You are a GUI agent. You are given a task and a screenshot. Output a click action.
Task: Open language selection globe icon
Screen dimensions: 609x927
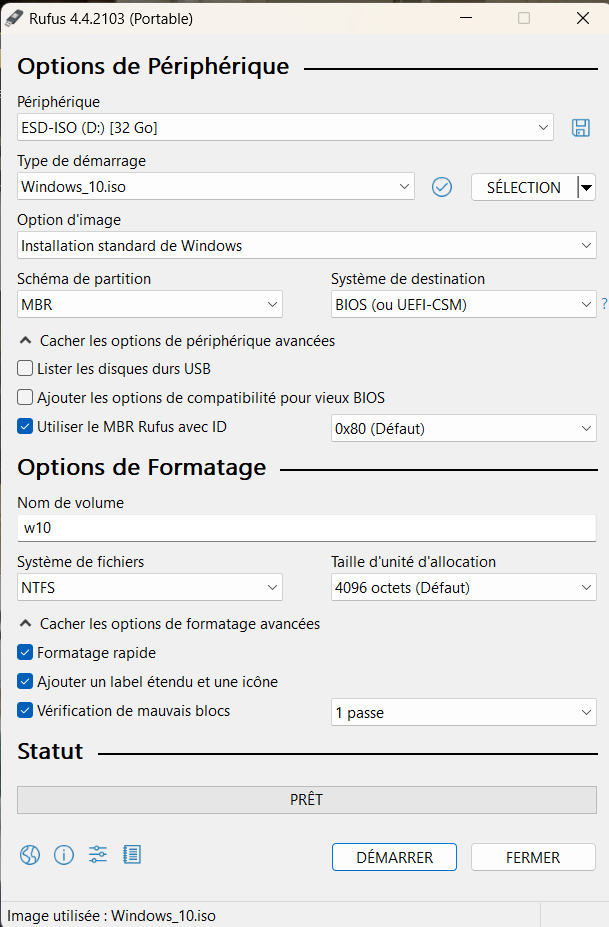[x=30, y=854]
